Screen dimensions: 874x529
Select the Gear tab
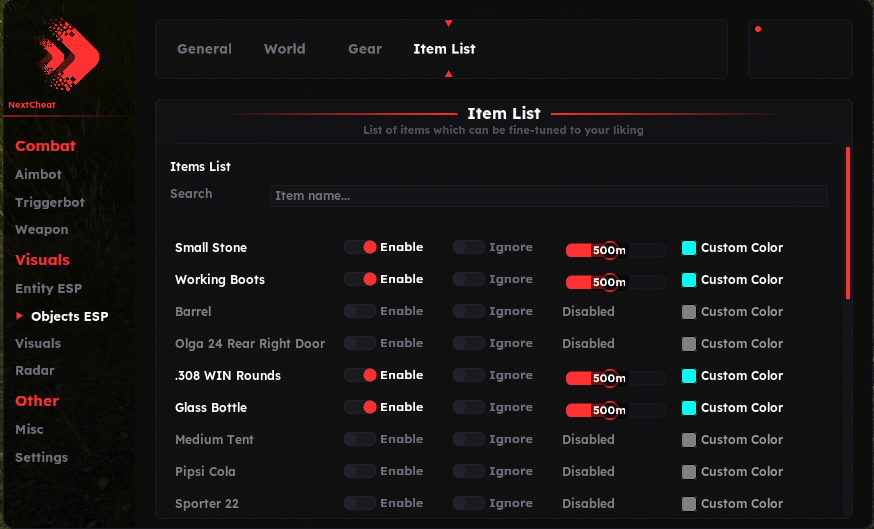[365, 49]
